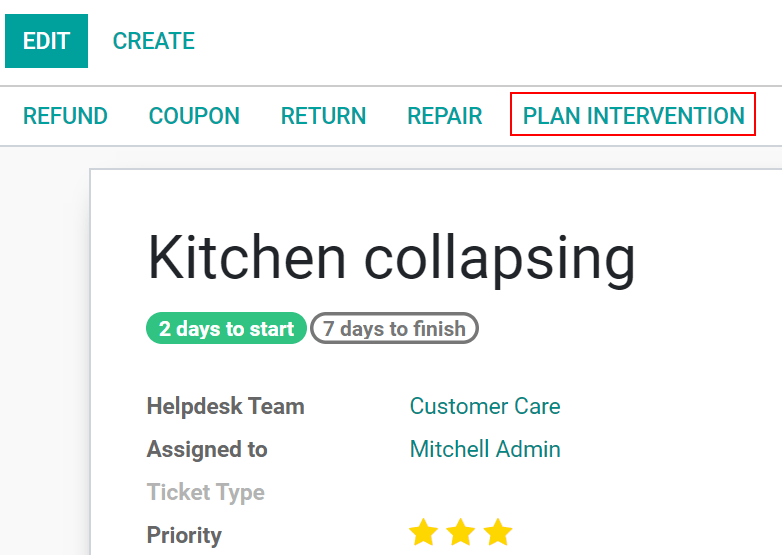Open the Customer Care helpdesk team link
Image resolution: width=782 pixels, height=555 pixels.
(x=485, y=406)
